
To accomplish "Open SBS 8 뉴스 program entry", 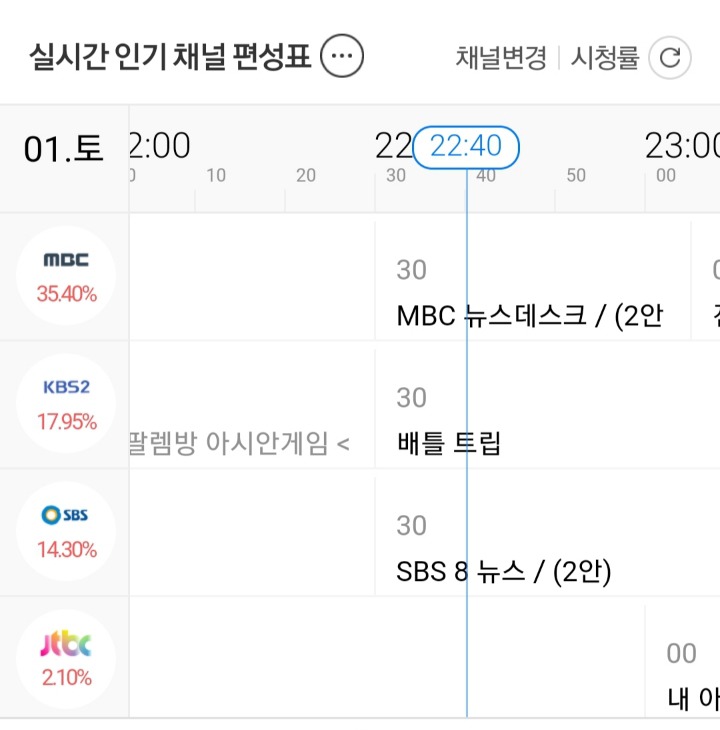I will click(x=503, y=571).
